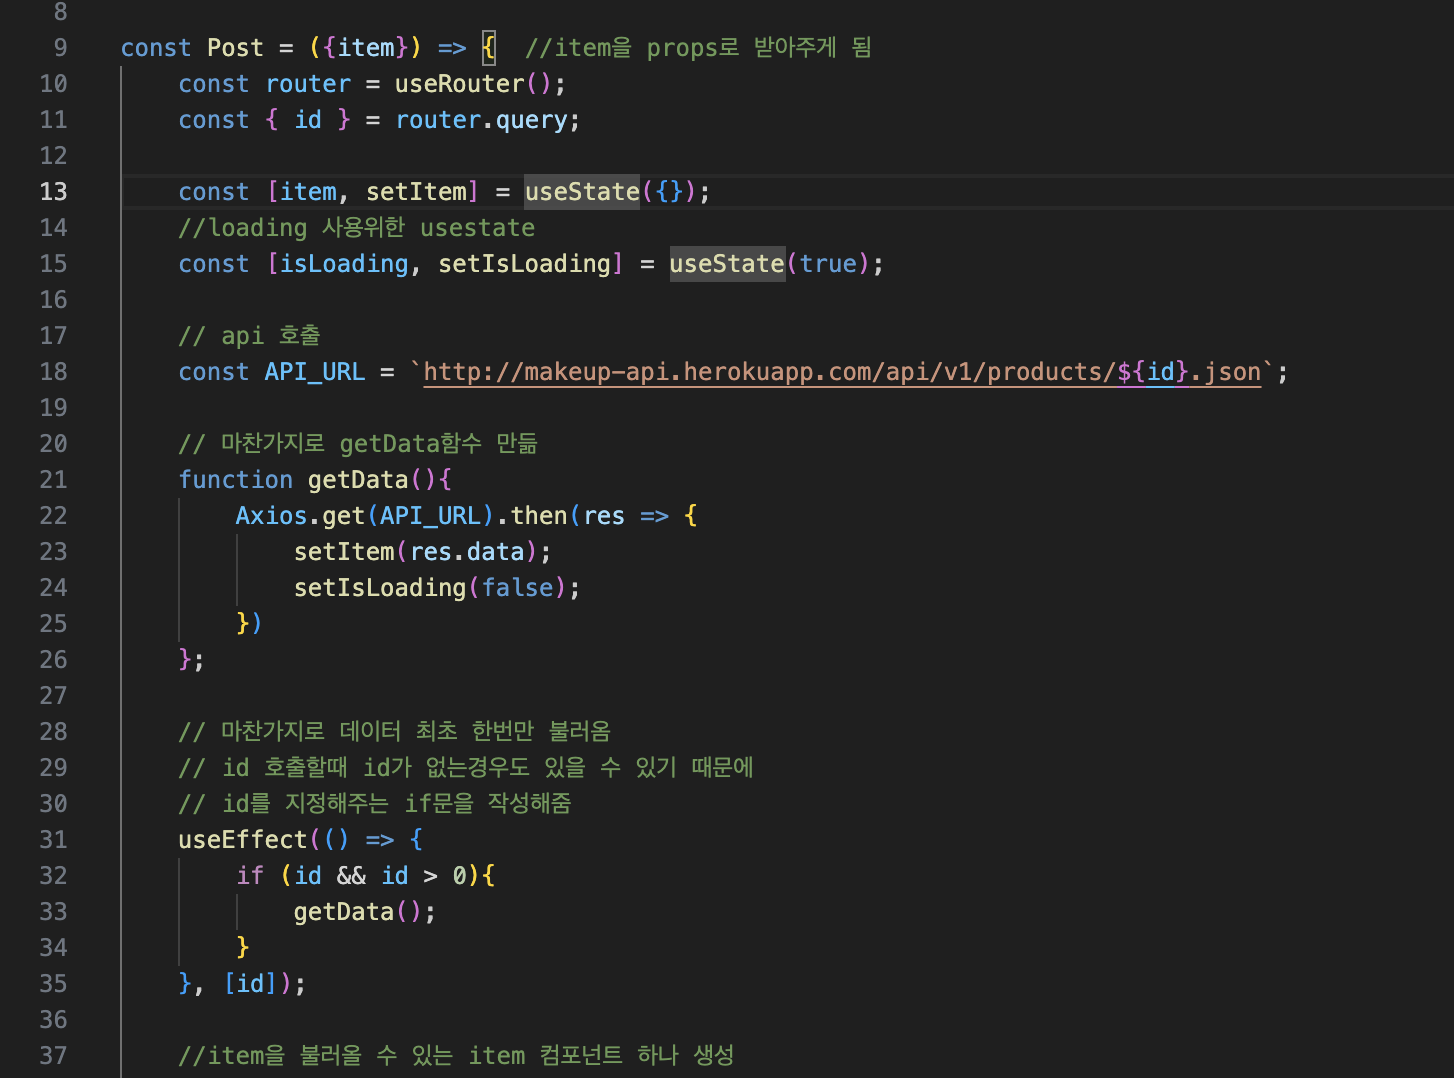This screenshot has height=1078, width=1454.
Task: Click comment '// api 호출'
Action: point(249,336)
